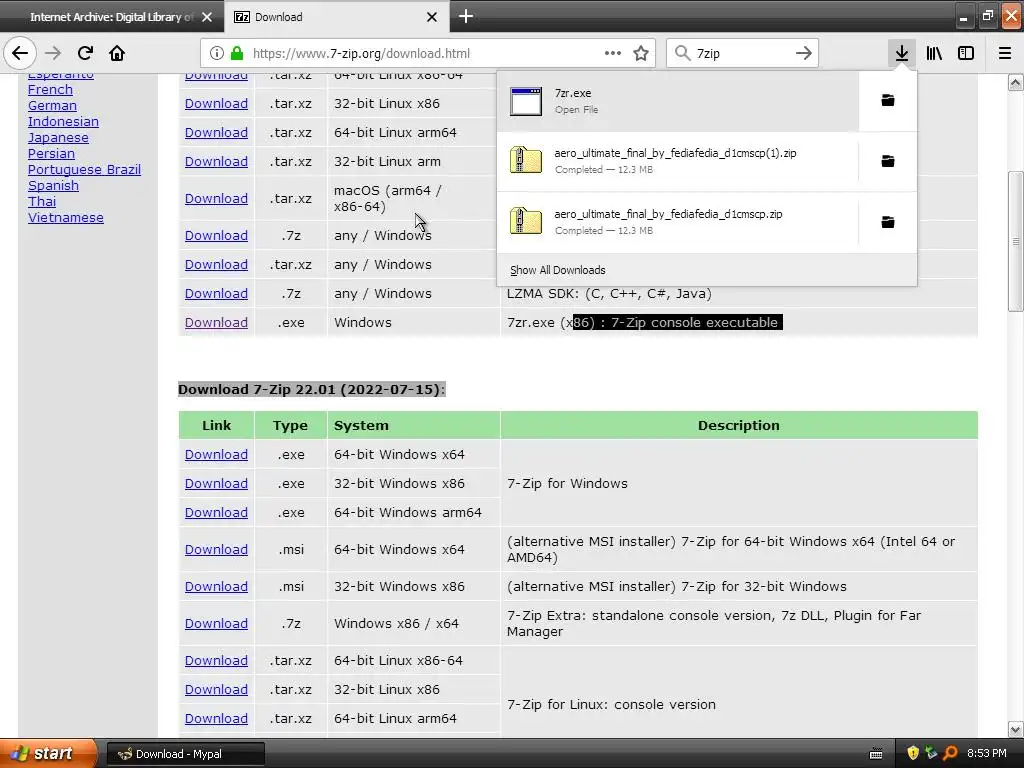The image size is (1024, 768).
Task: Click page scrollbar up arrow
Action: point(1015,82)
